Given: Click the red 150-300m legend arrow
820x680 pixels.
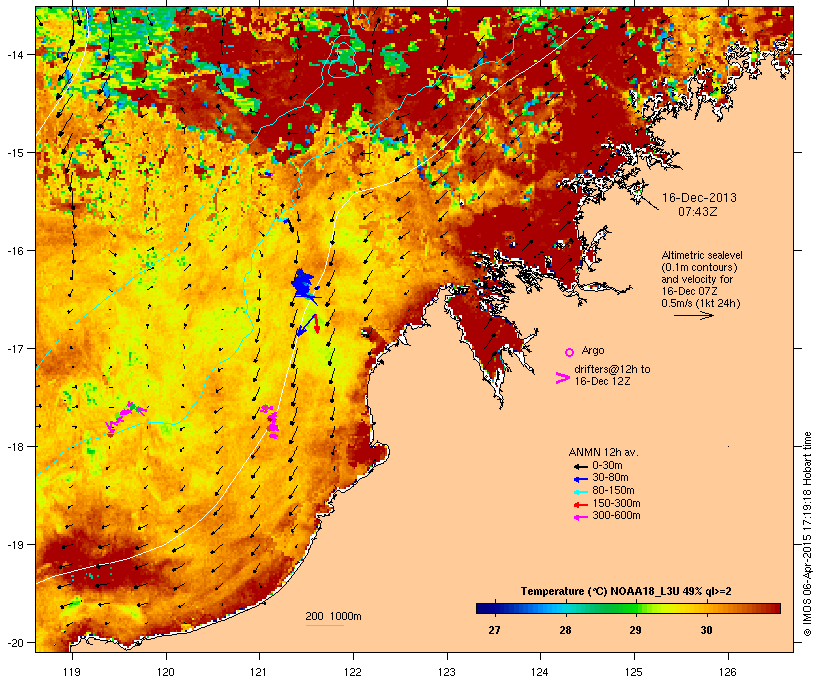Looking at the screenshot, I should (581, 505).
